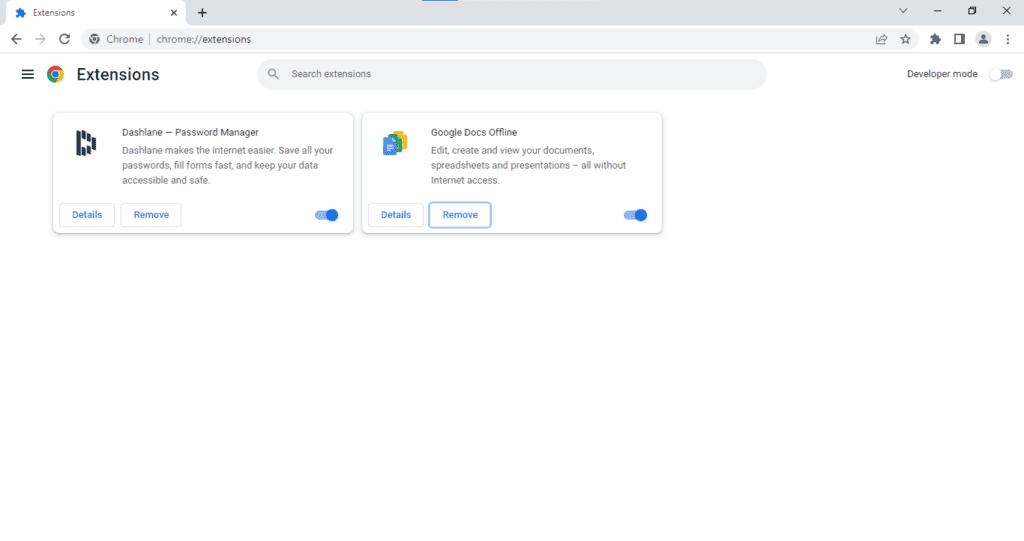Click the Chrome site info icon in address bar
This screenshot has width=1024, height=541.
pyautogui.click(x=95, y=39)
